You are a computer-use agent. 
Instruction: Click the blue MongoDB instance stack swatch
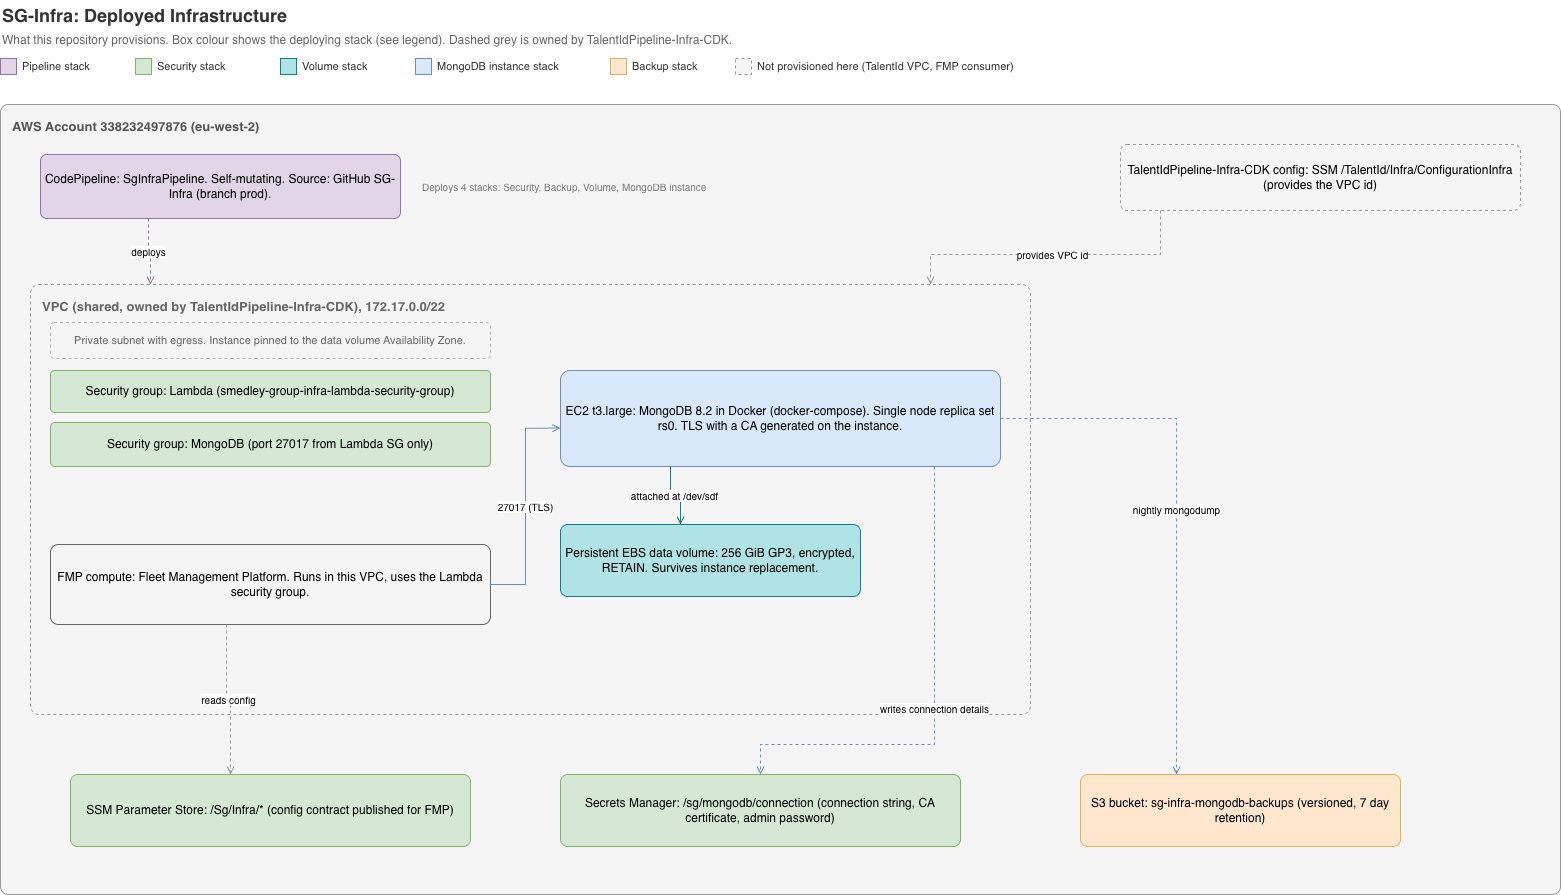coord(423,67)
